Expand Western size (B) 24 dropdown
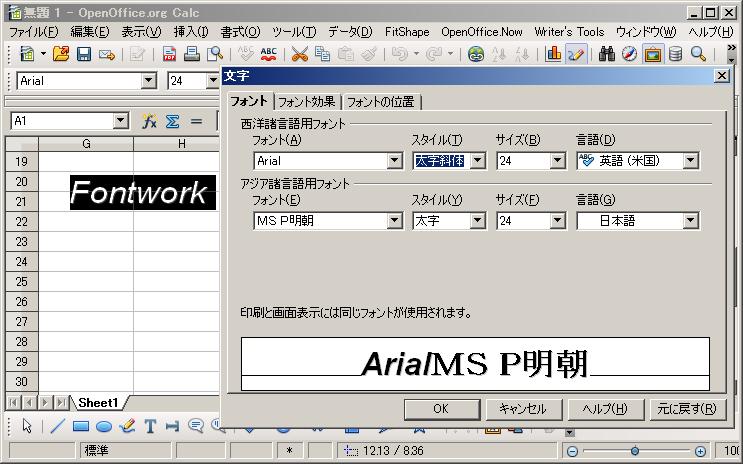This screenshot has height=464, width=743. pyautogui.click(x=558, y=161)
